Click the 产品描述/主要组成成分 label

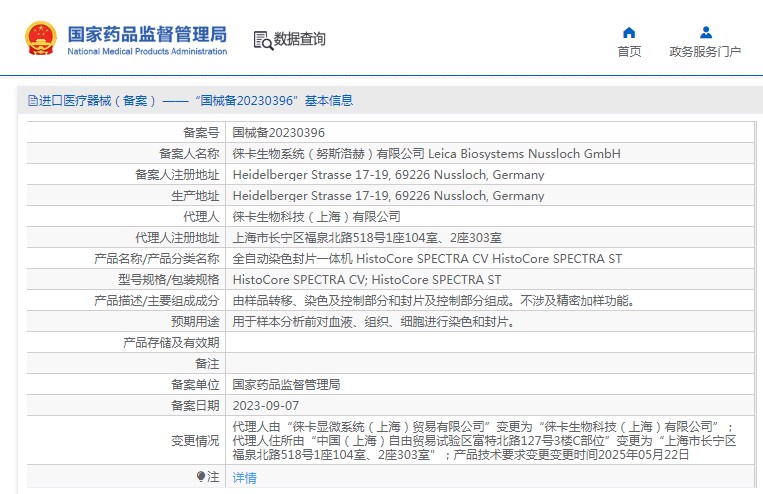point(157,300)
